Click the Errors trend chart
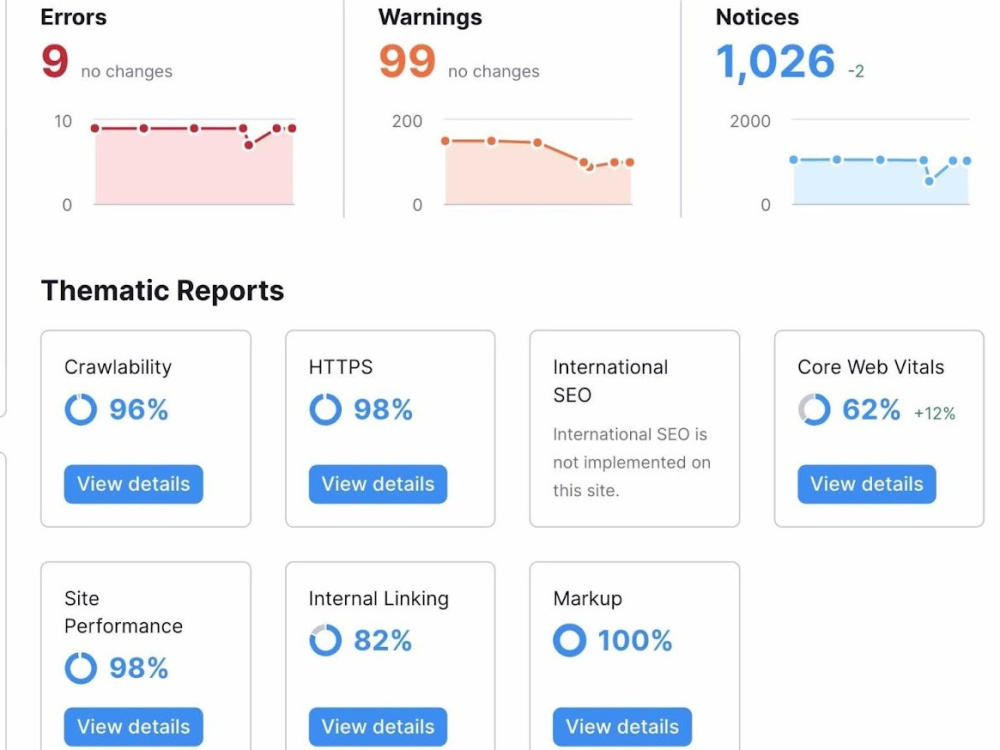Viewport: 1000px width, 750px height. (194, 163)
